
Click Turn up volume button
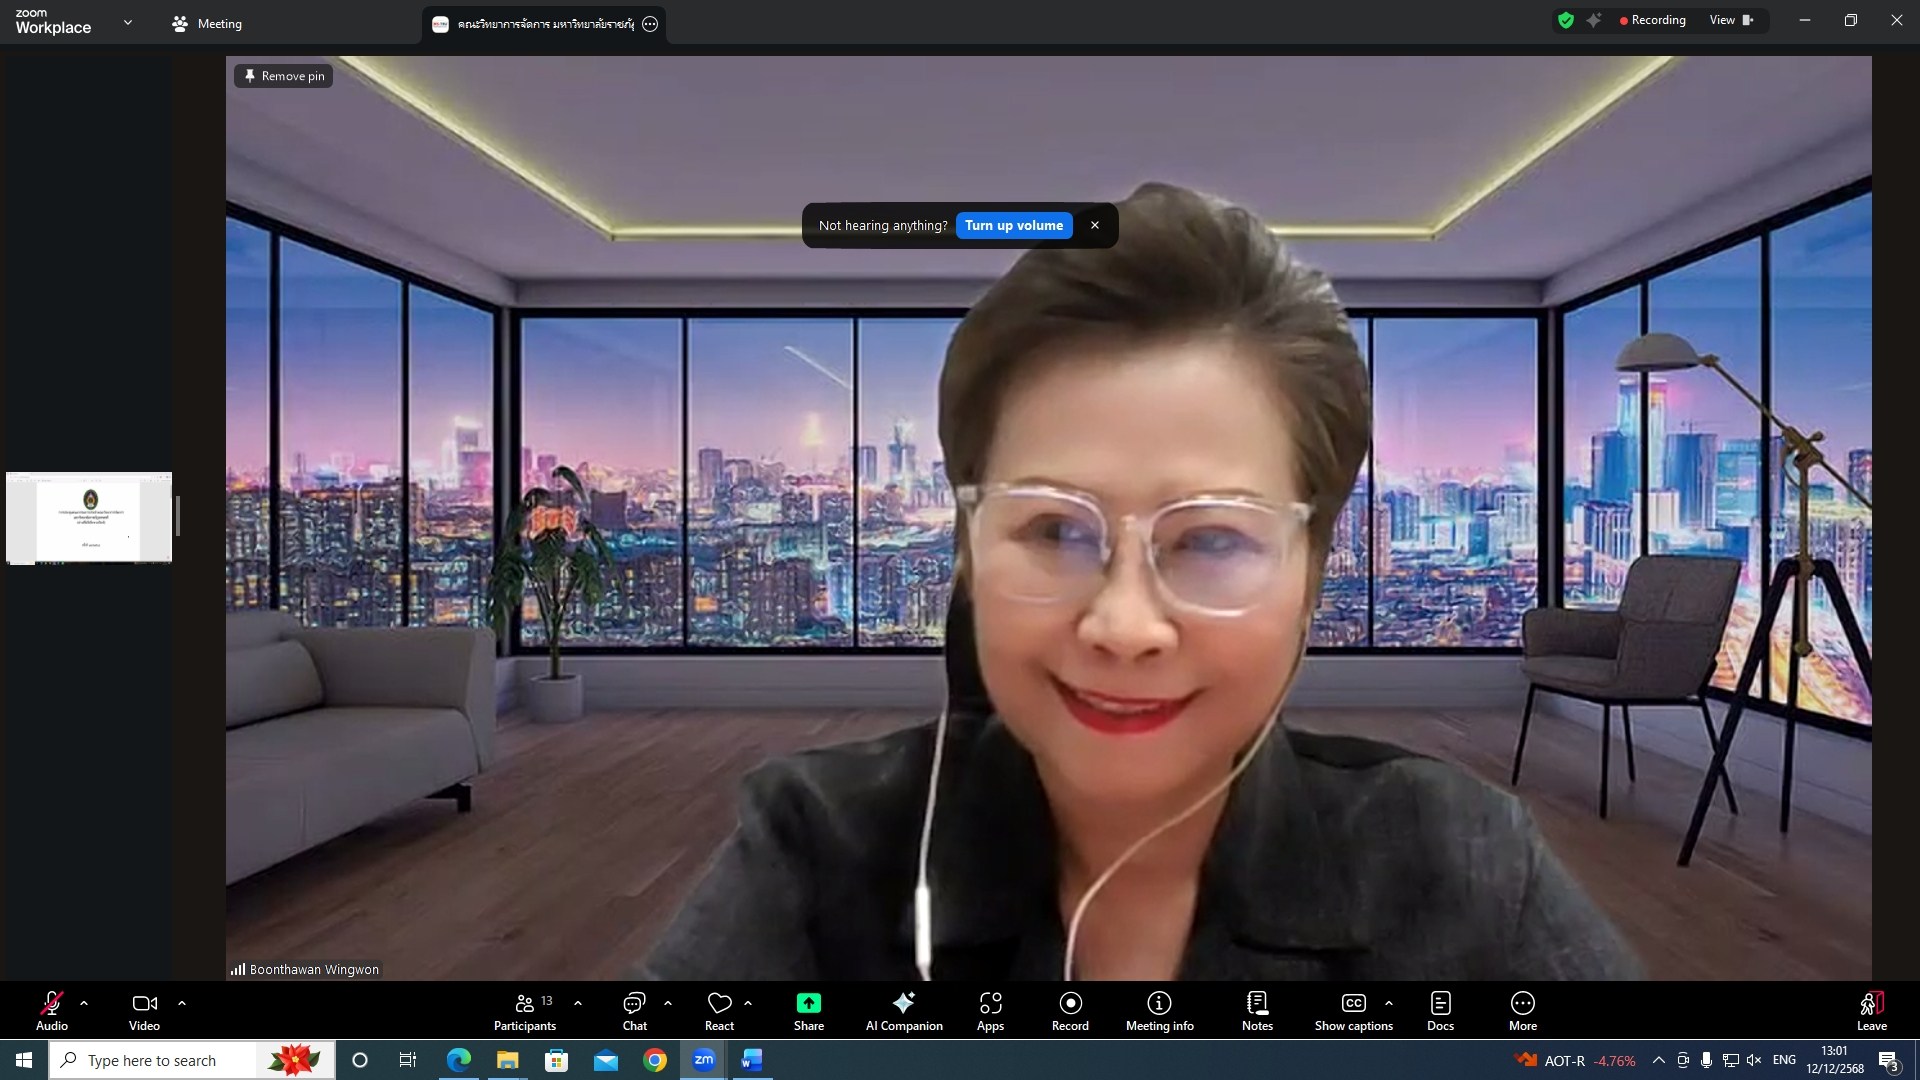click(1013, 226)
